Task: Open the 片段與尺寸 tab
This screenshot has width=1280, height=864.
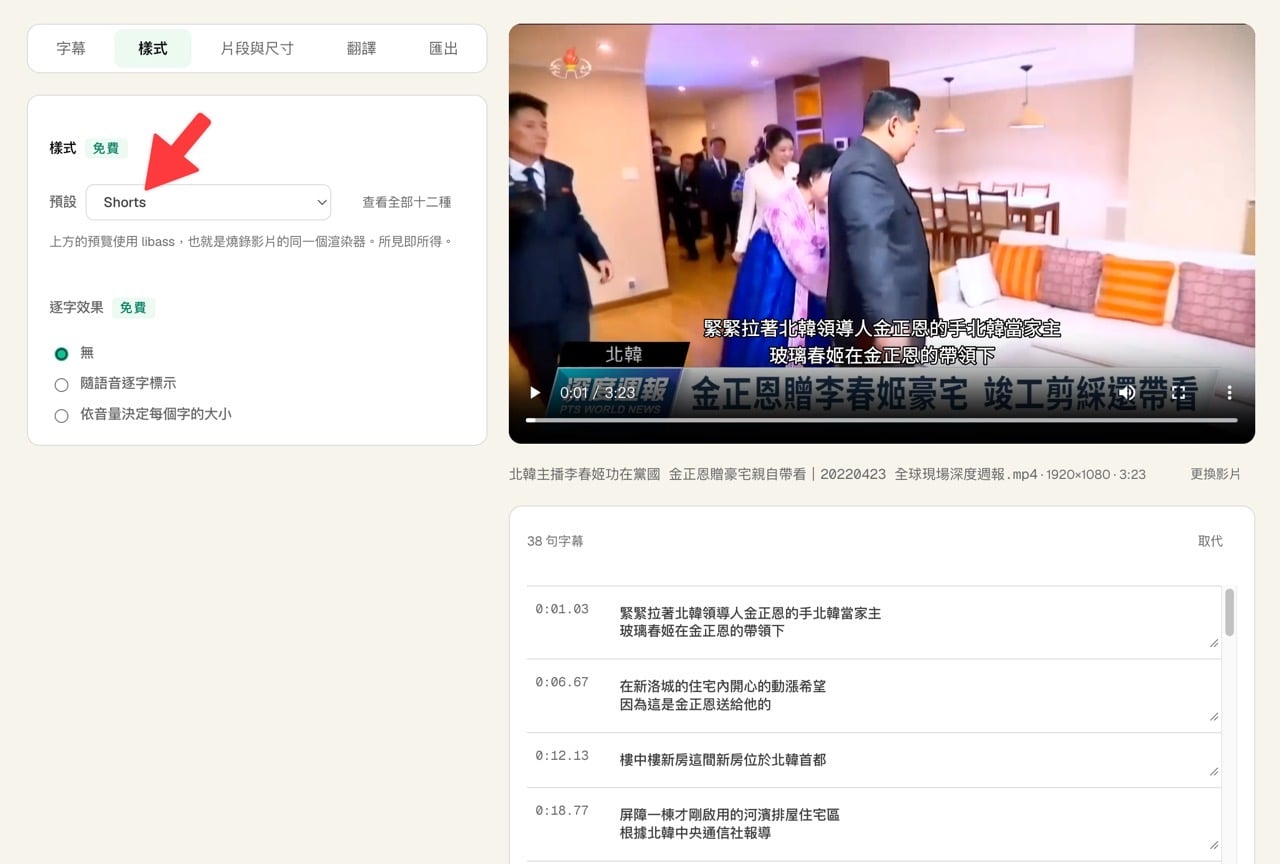Action: (257, 48)
